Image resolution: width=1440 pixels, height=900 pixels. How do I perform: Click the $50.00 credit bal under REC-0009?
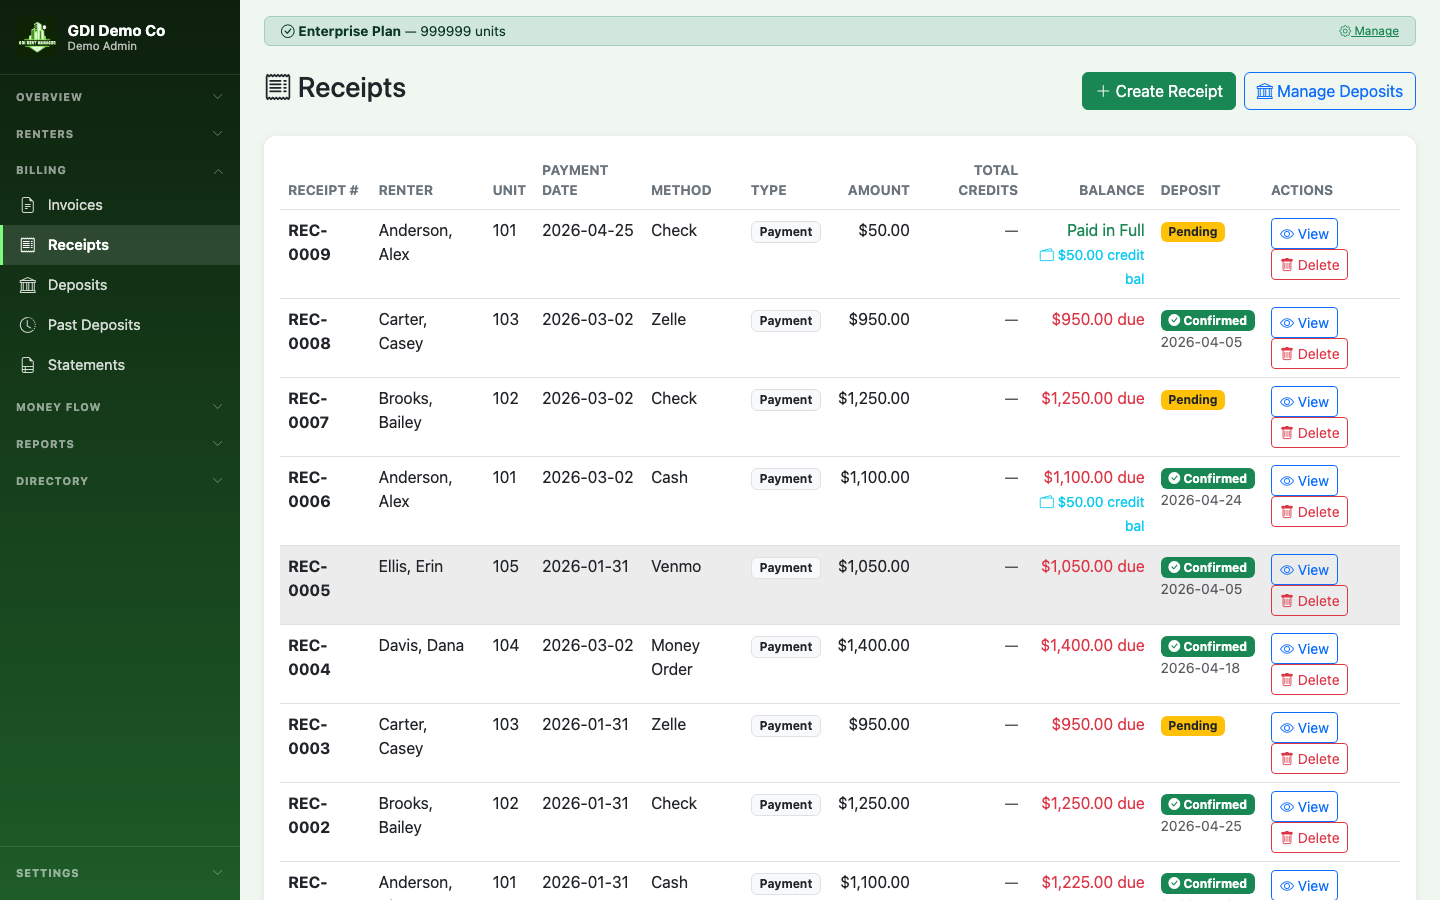[1092, 267]
